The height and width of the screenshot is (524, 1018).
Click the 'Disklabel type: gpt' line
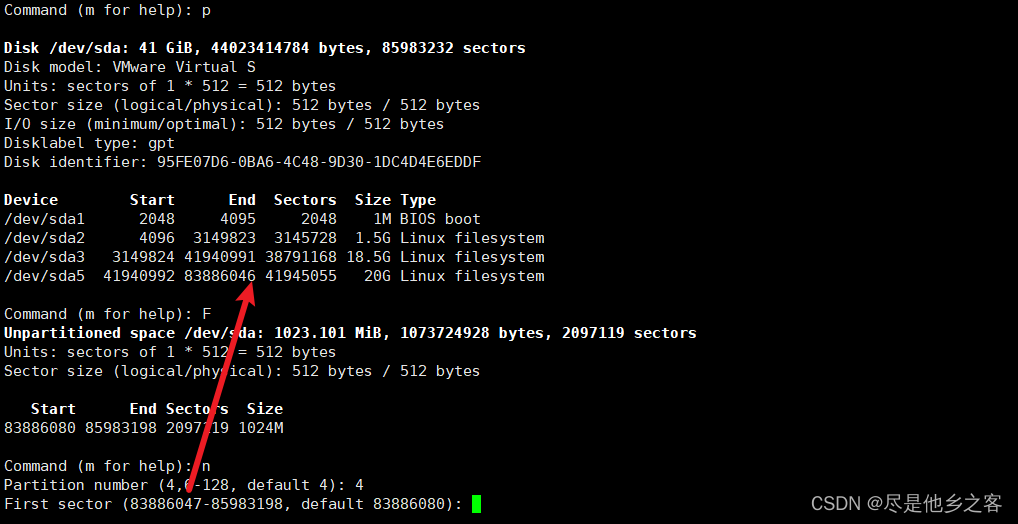89,143
